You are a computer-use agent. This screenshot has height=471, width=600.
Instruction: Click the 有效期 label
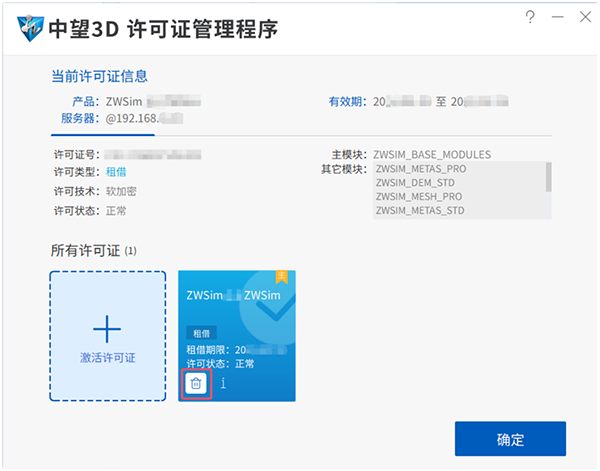pyautogui.click(x=347, y=102)
